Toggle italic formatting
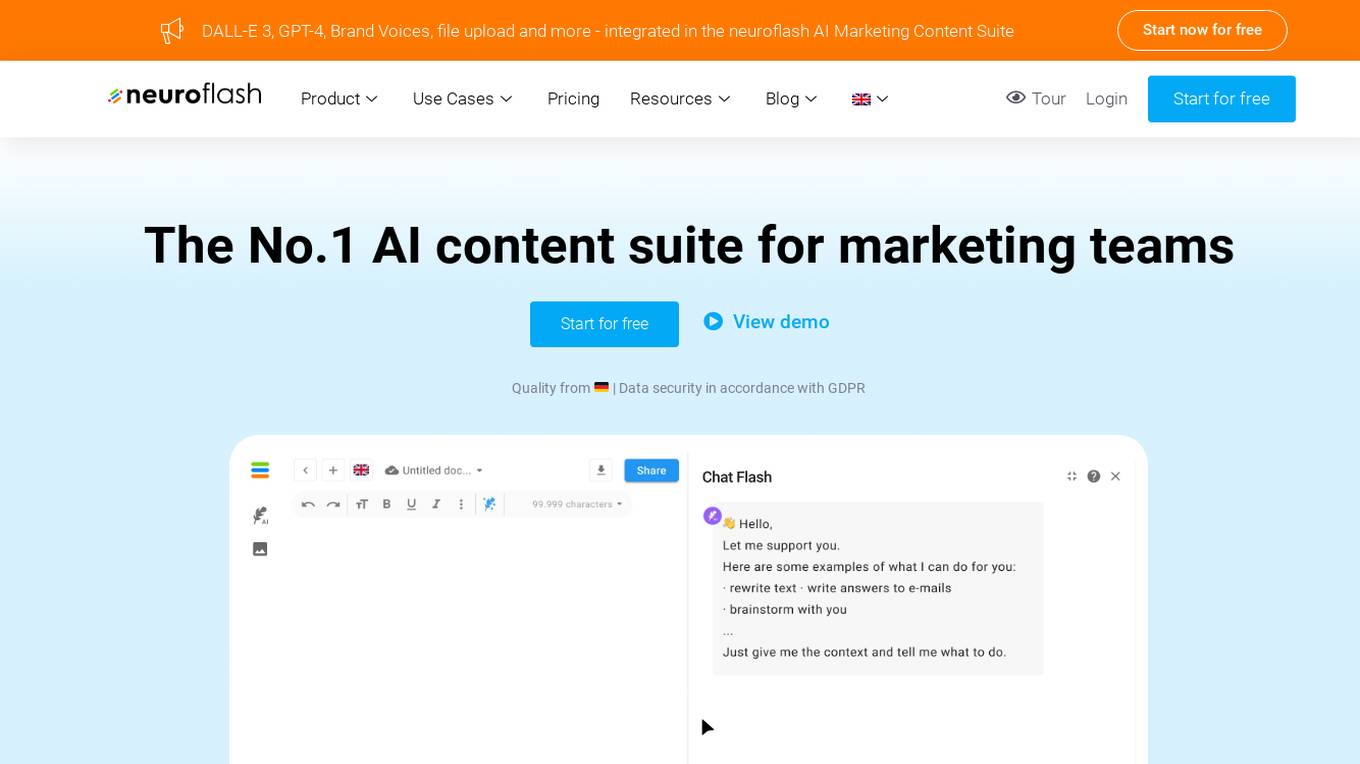The image size is (1360, 764). coord(436,504)
